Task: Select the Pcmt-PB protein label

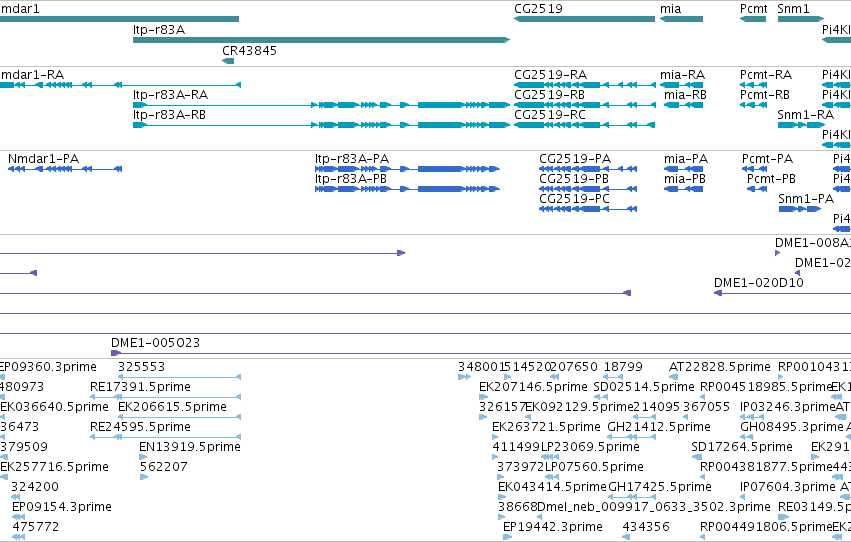Action: coord(771,179)
